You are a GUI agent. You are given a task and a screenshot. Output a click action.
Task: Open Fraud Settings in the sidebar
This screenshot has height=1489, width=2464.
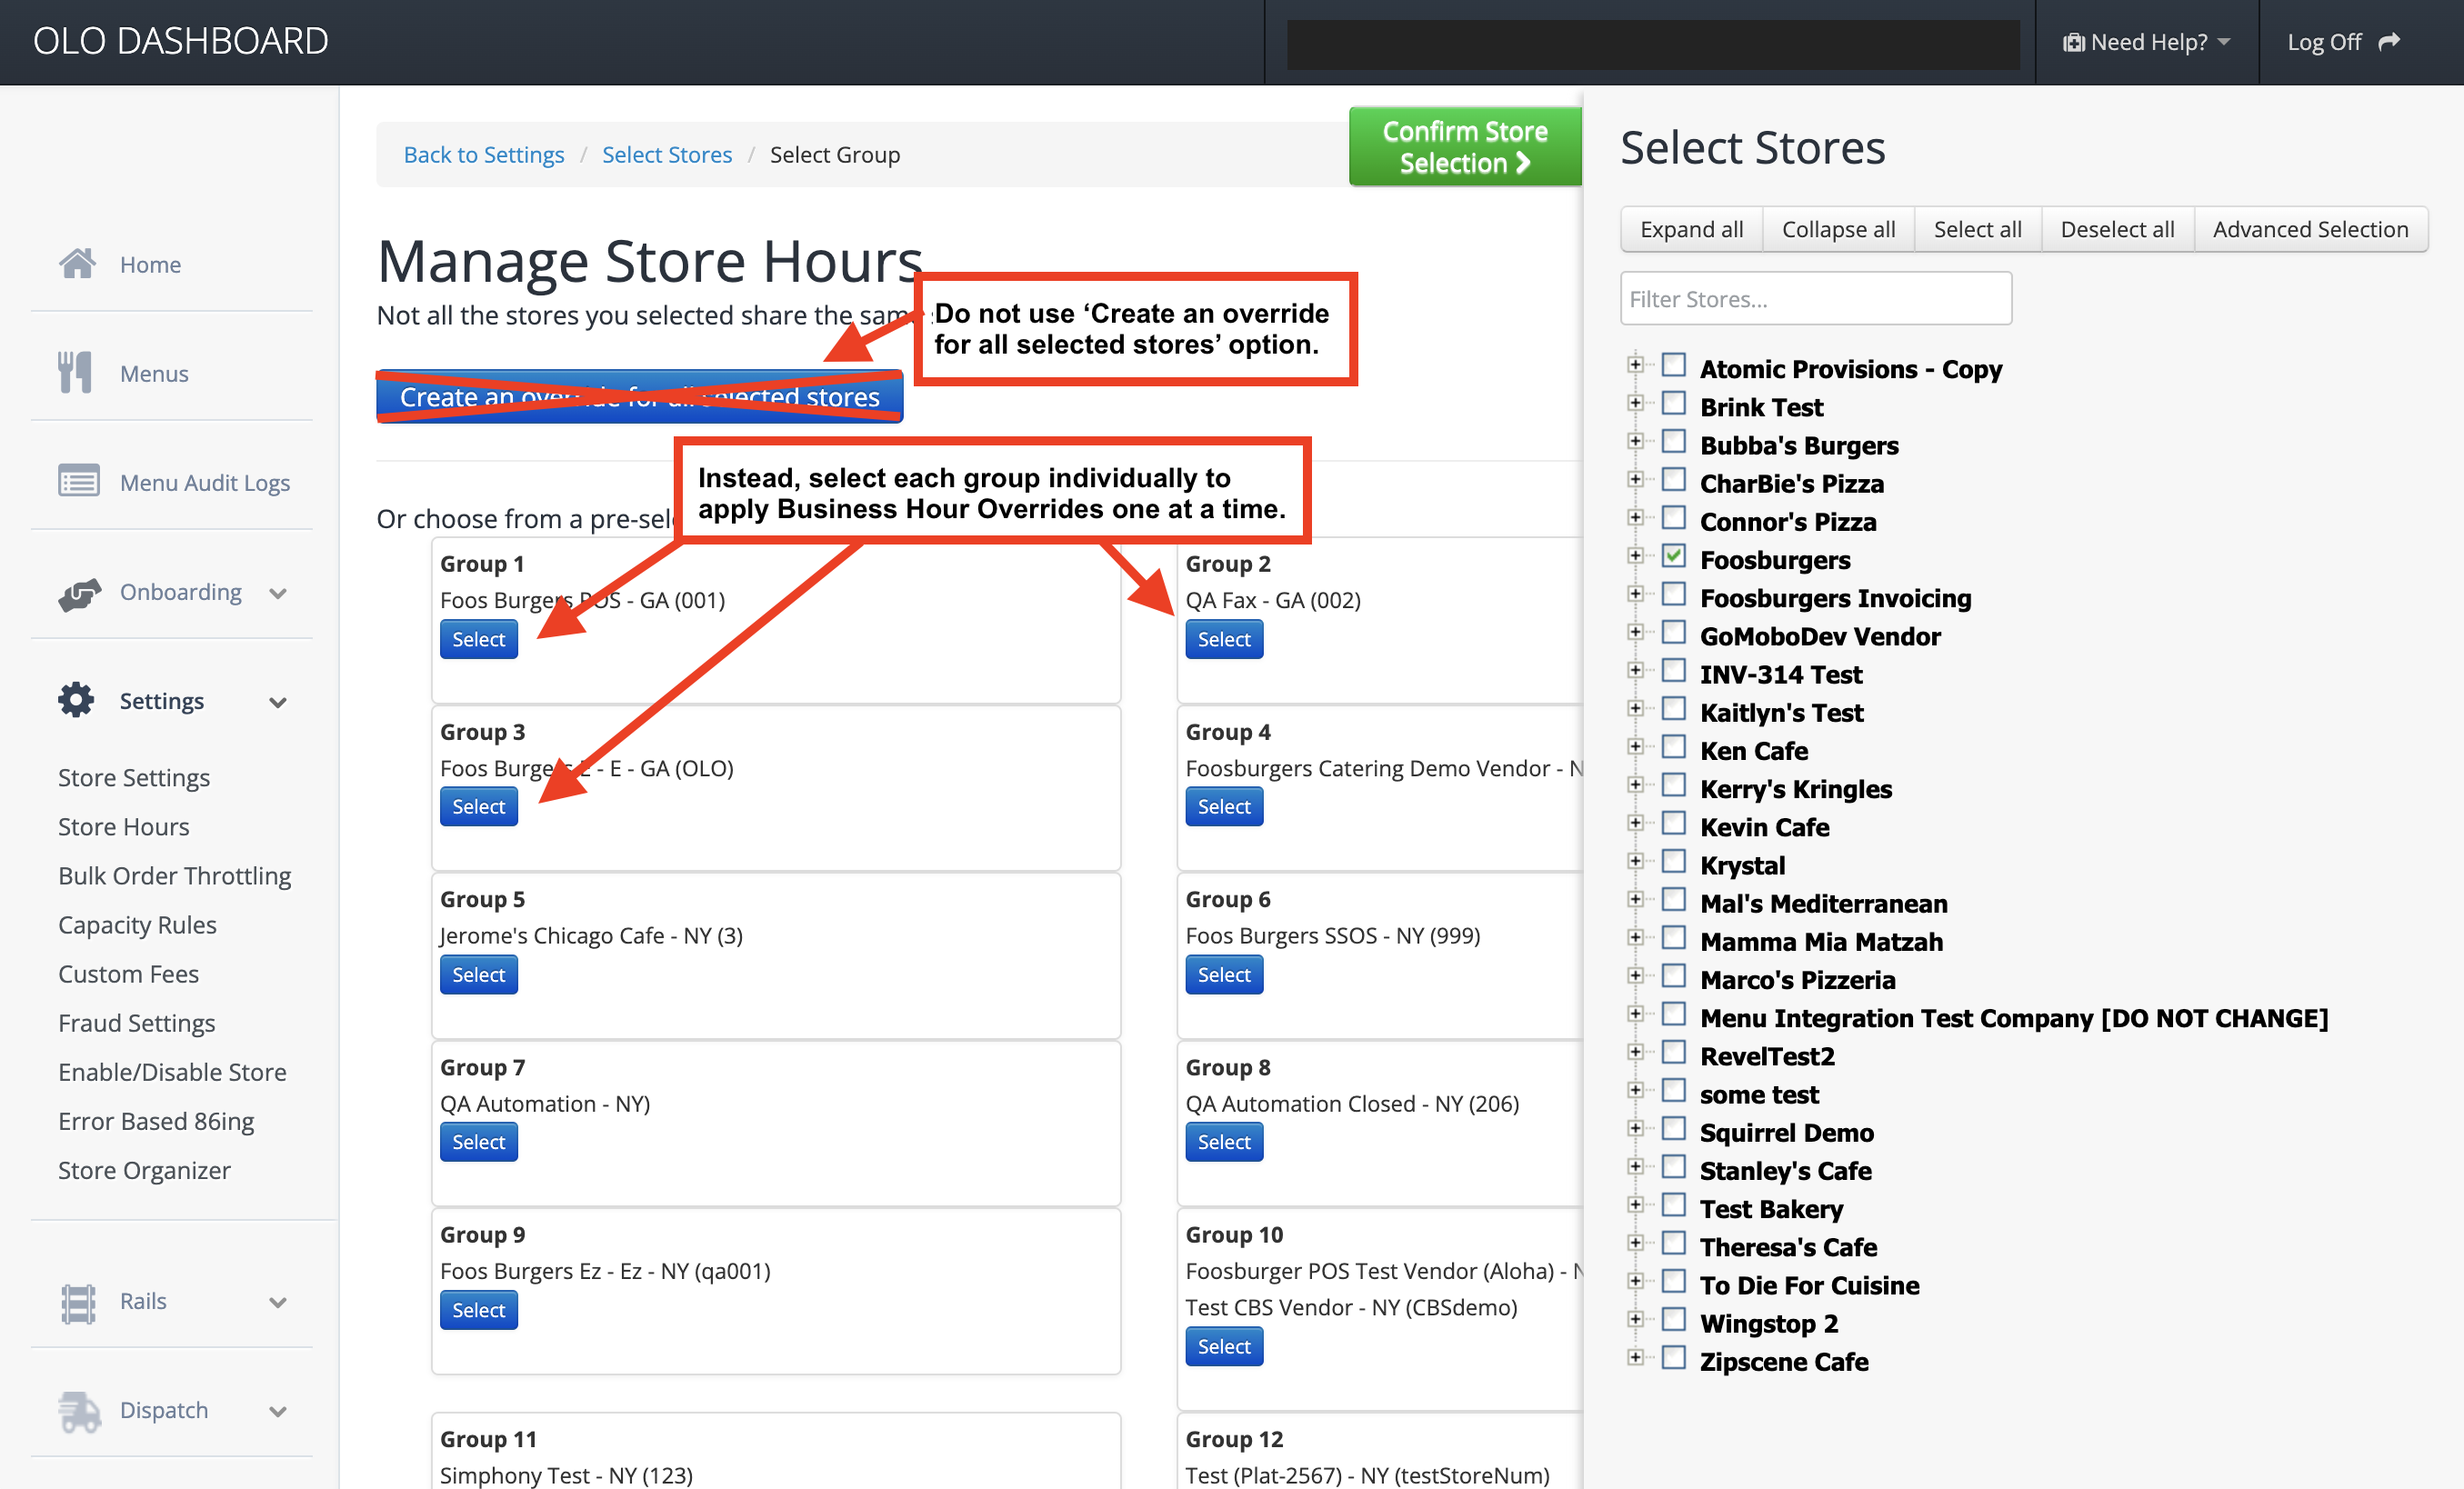137,1022
